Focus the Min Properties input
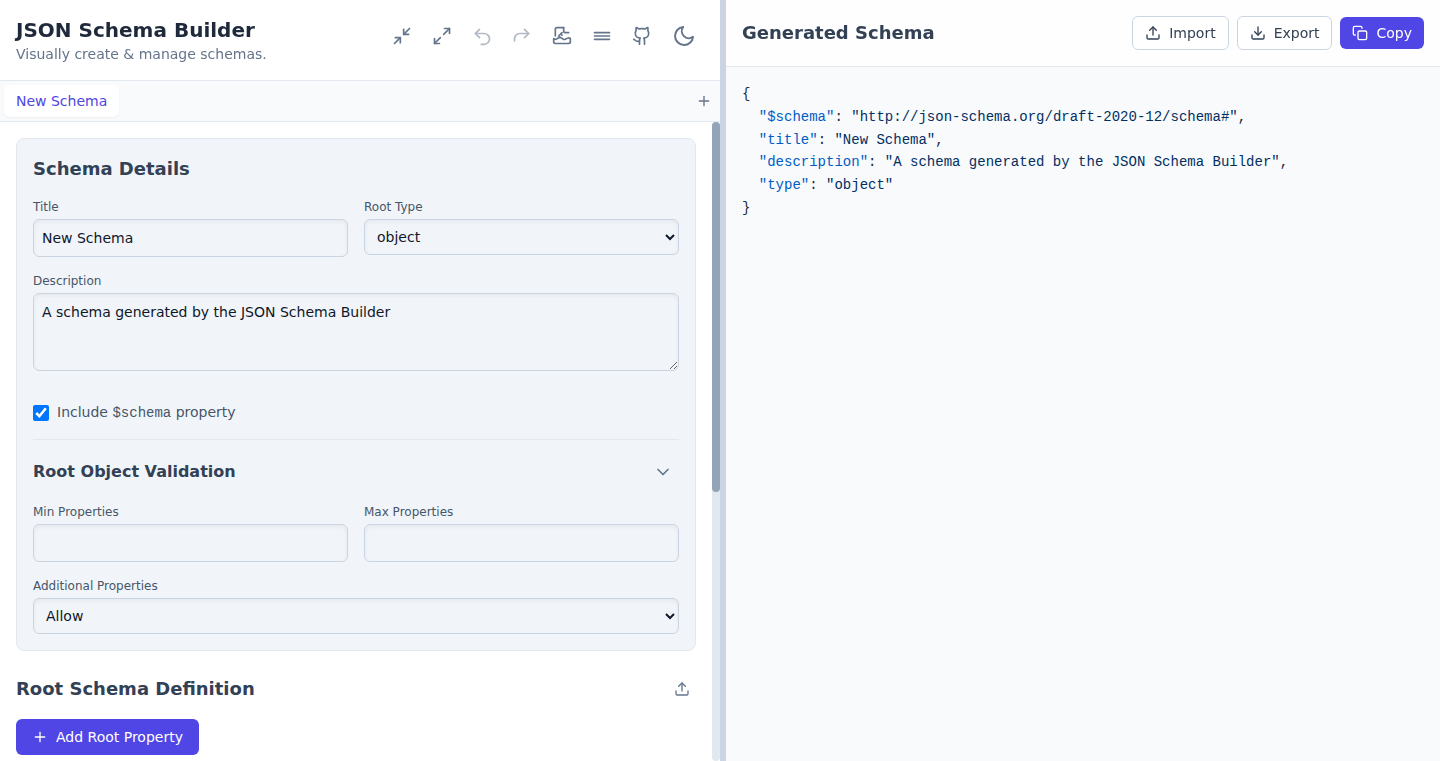1440x761 pixels. (x=190, y=543)
